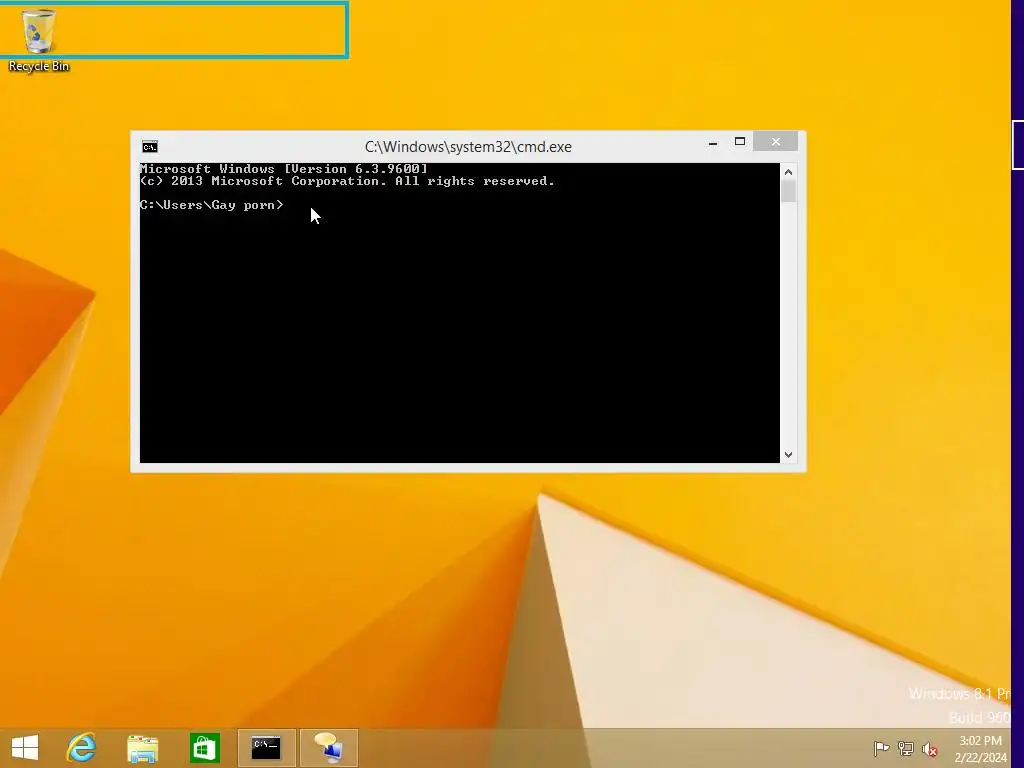This screenshot has width=1024, height=768.
Task: Open the Windows Start button
Action: (25, 748)
